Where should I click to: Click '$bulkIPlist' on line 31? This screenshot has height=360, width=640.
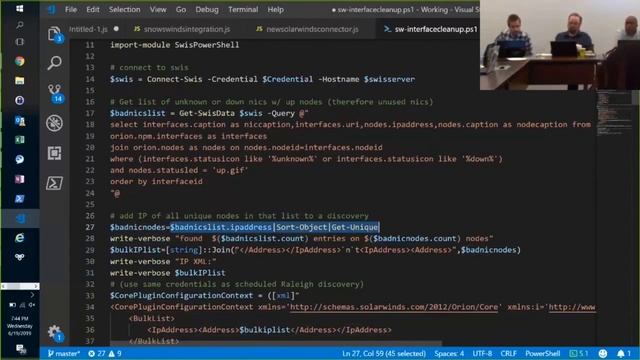pos(200,273)
